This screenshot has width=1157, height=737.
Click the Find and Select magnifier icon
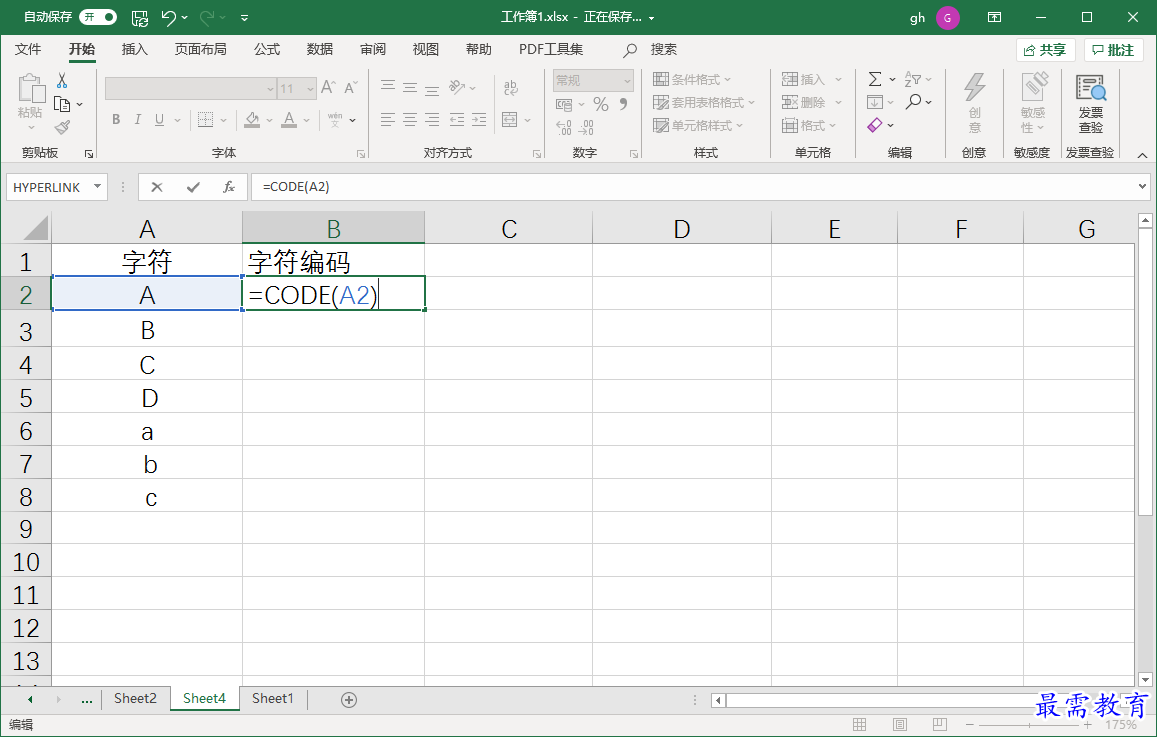point(913,102)
